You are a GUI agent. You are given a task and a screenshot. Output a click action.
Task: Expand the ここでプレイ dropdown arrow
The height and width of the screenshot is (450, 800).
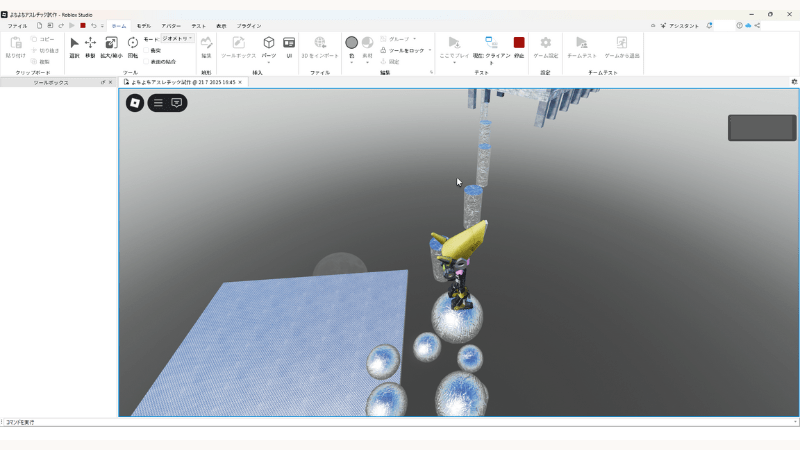coord(454,62)
